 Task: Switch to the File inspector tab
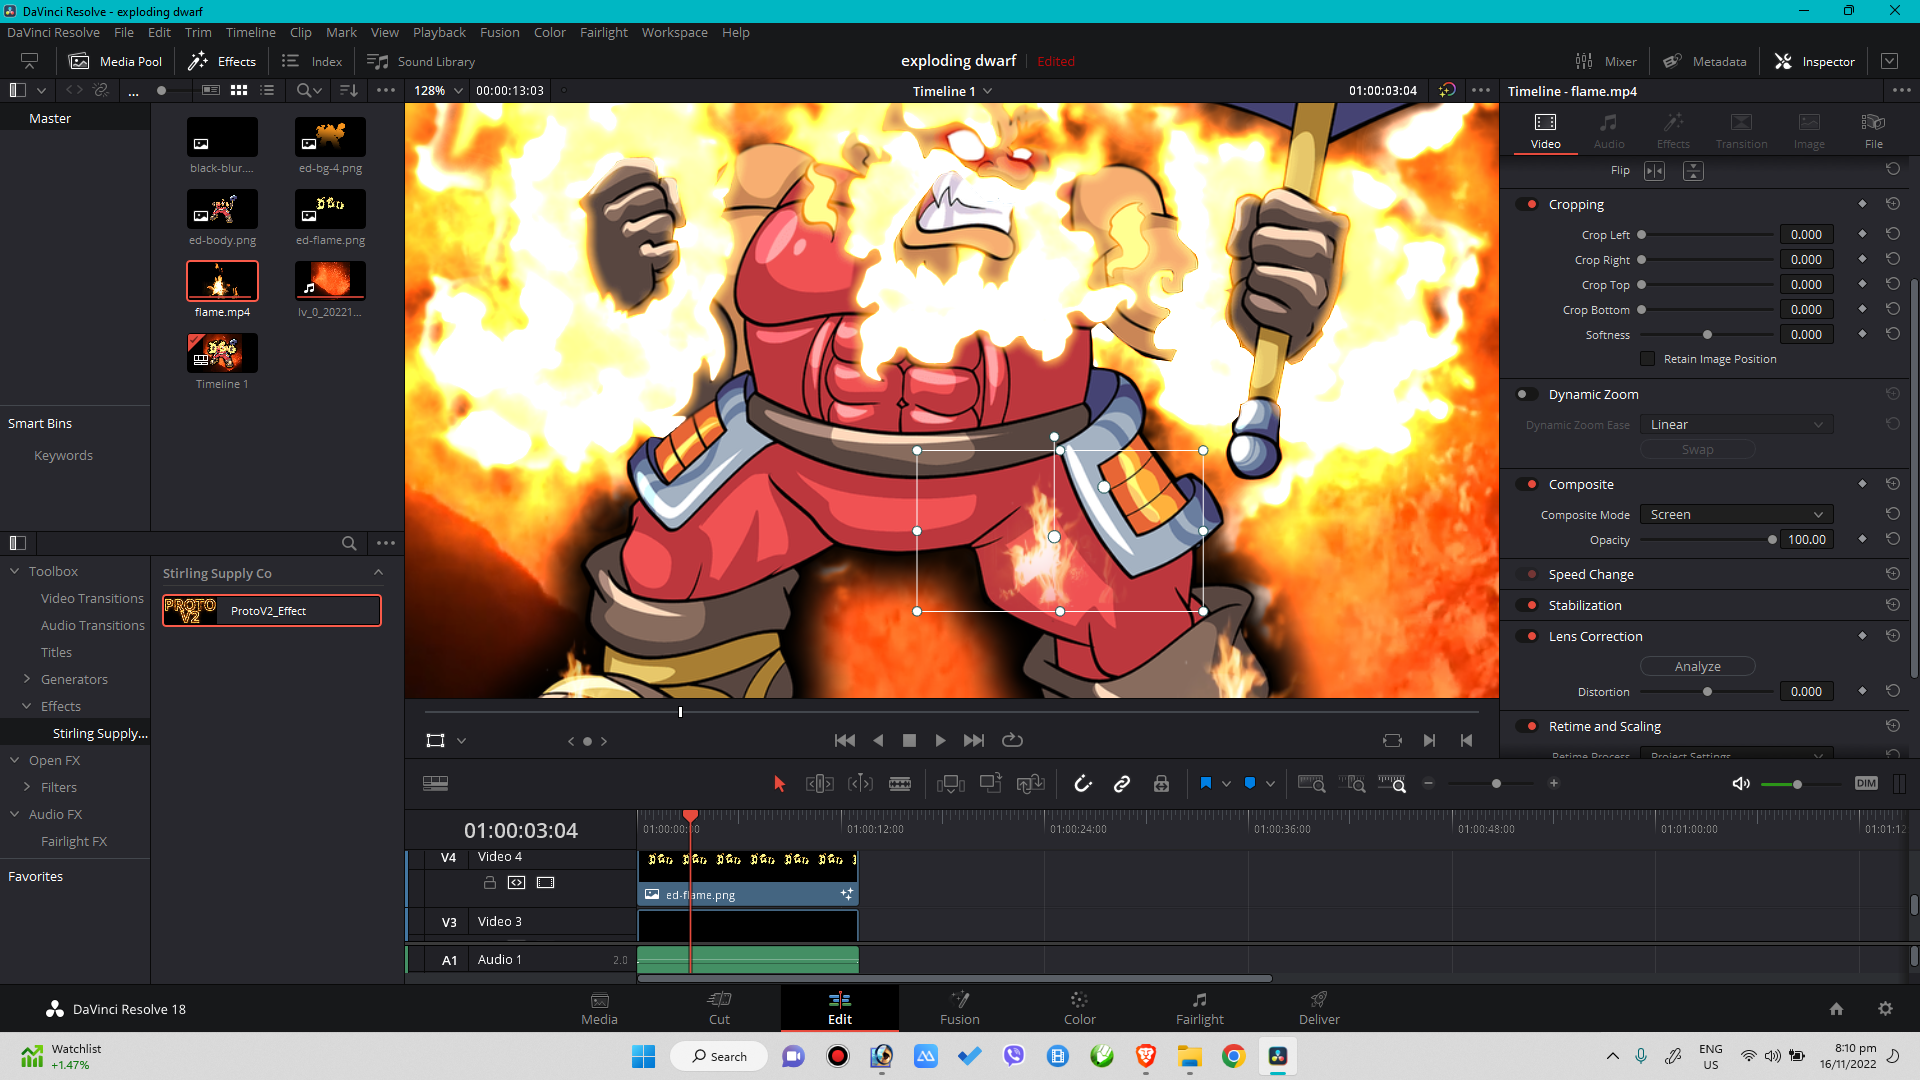(1873, 130)
